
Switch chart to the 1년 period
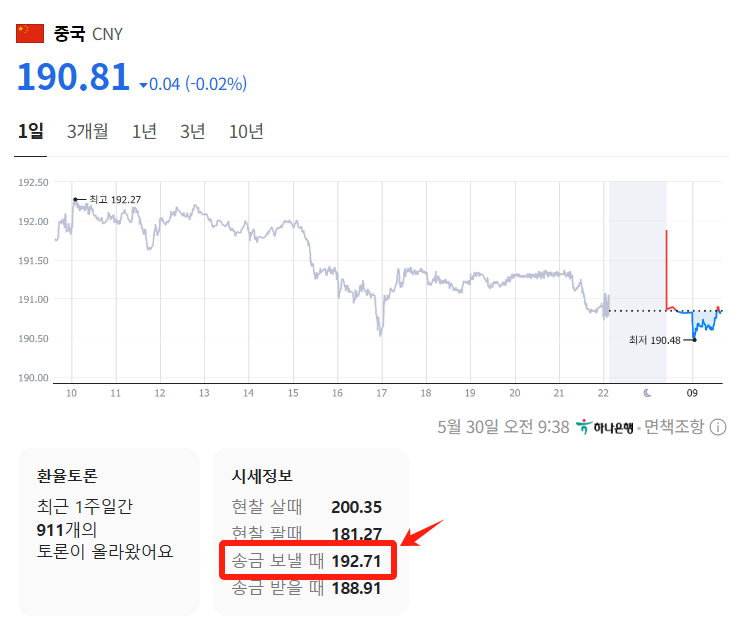[144, 131]
